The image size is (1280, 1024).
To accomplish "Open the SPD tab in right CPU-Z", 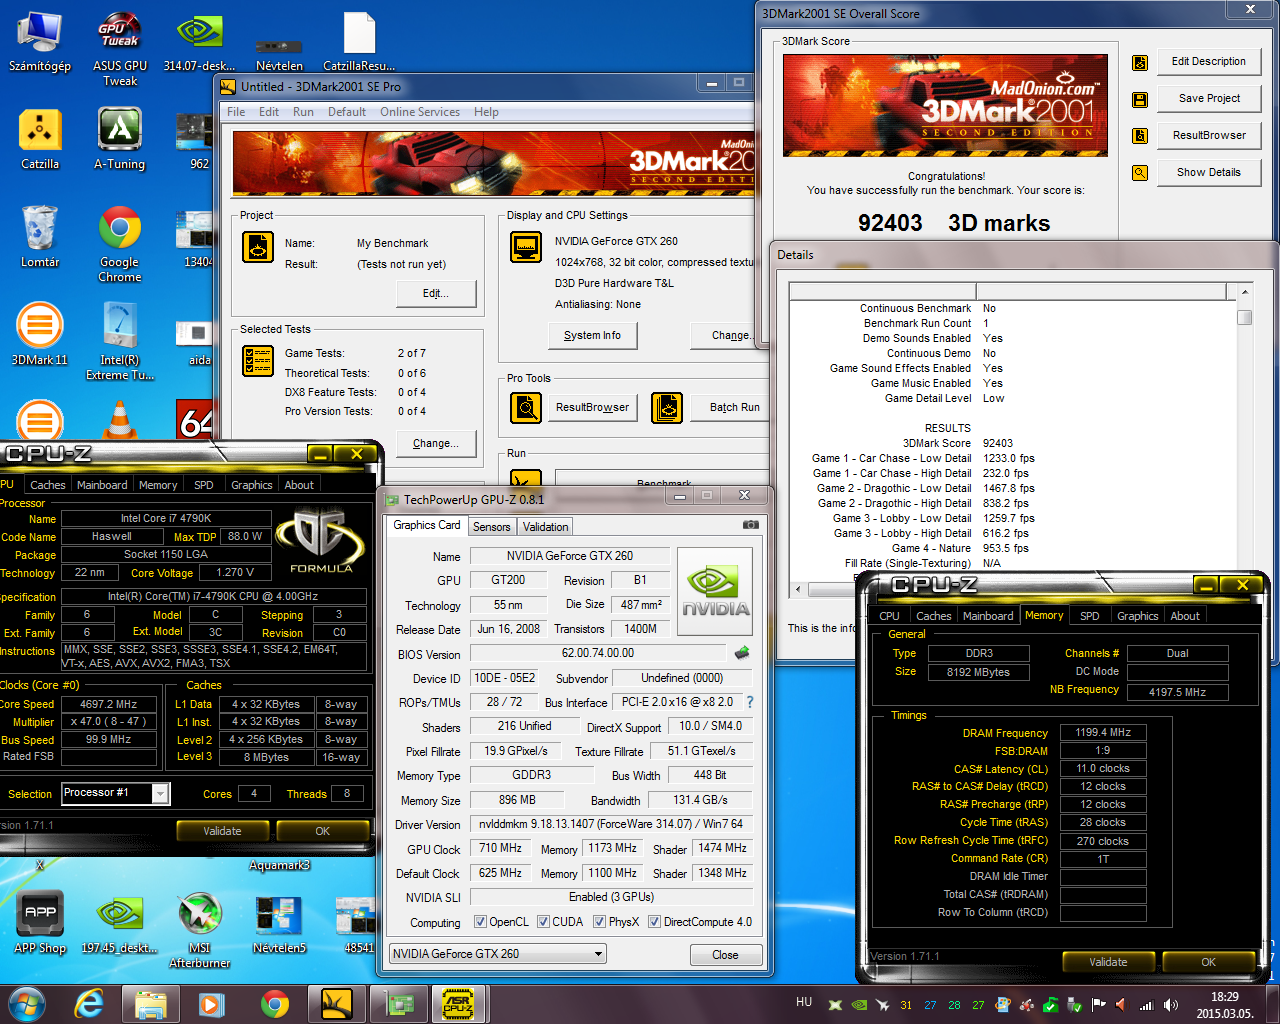I will pos(1090,616).
